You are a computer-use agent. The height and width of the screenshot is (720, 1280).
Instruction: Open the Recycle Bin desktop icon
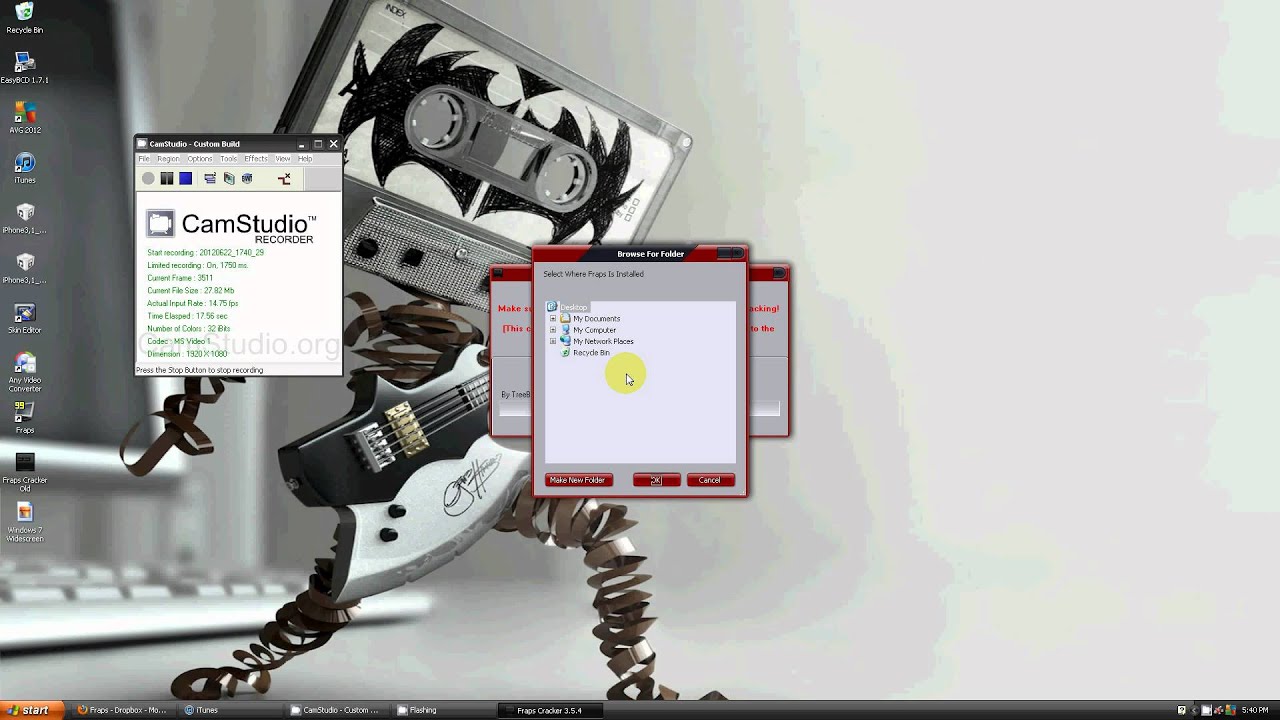[25, 18]
